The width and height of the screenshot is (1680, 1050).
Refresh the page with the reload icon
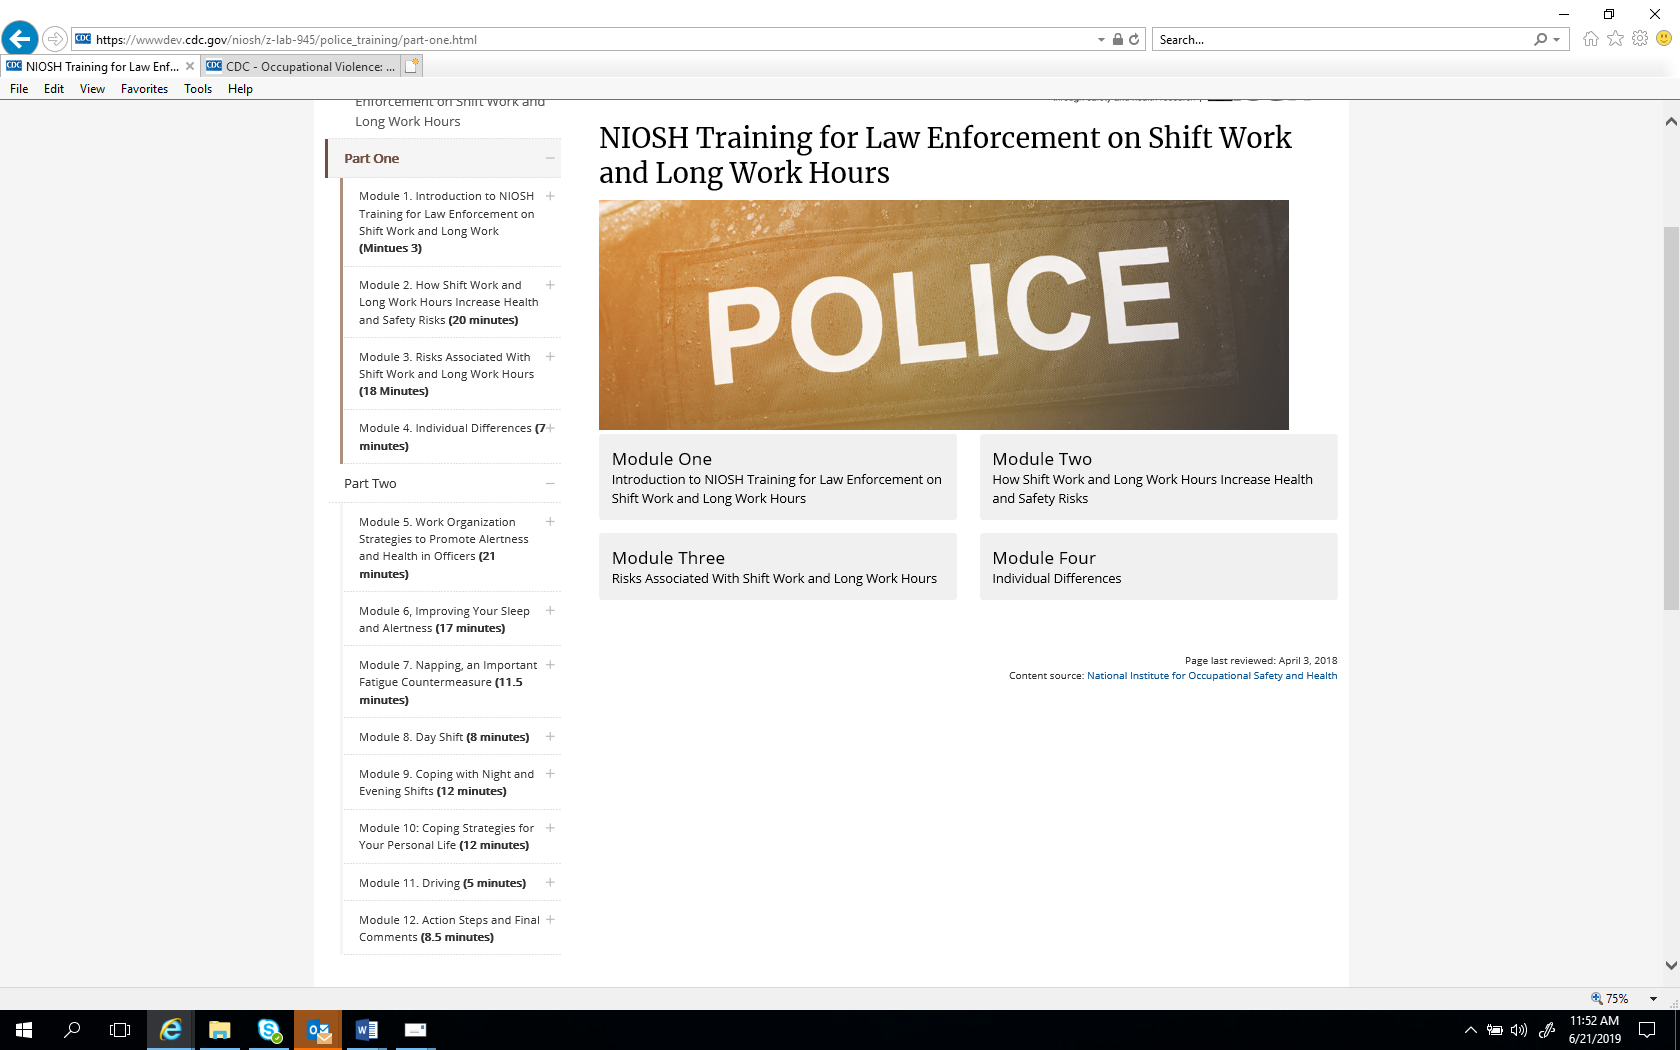tap(1134, 40)
